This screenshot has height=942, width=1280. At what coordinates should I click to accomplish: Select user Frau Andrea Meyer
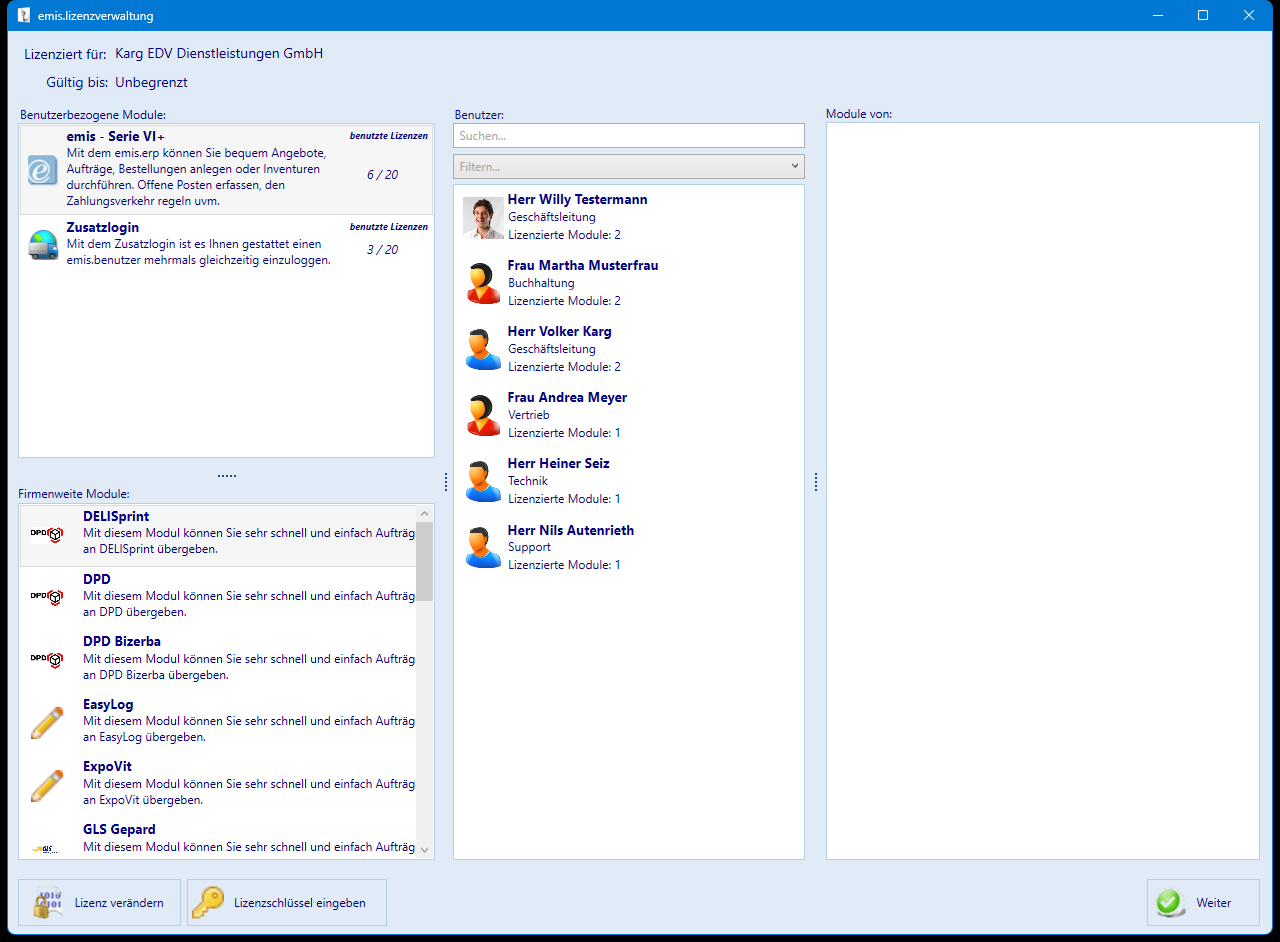pos(629,415)
